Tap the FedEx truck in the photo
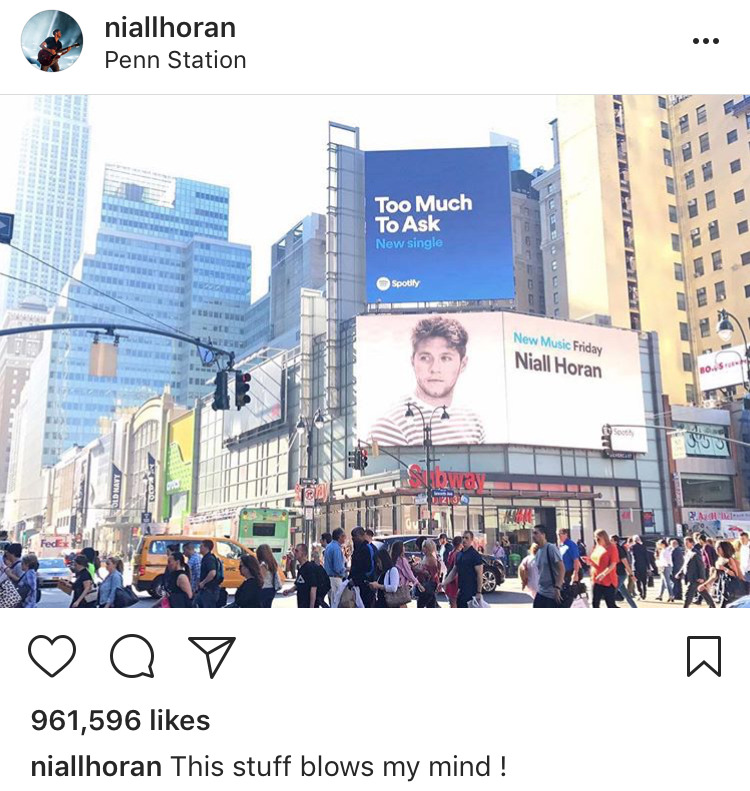The height and width of the screenshot is (791, 750). (x=54, y=545)
